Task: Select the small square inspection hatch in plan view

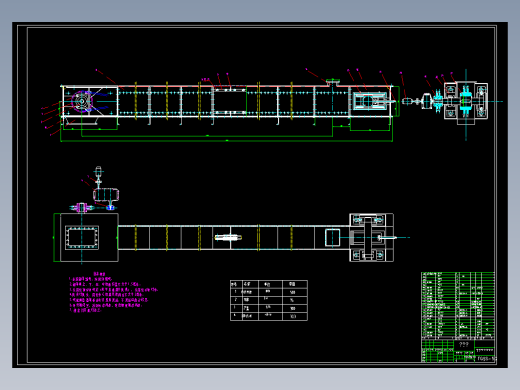Action: coord(332,238)
